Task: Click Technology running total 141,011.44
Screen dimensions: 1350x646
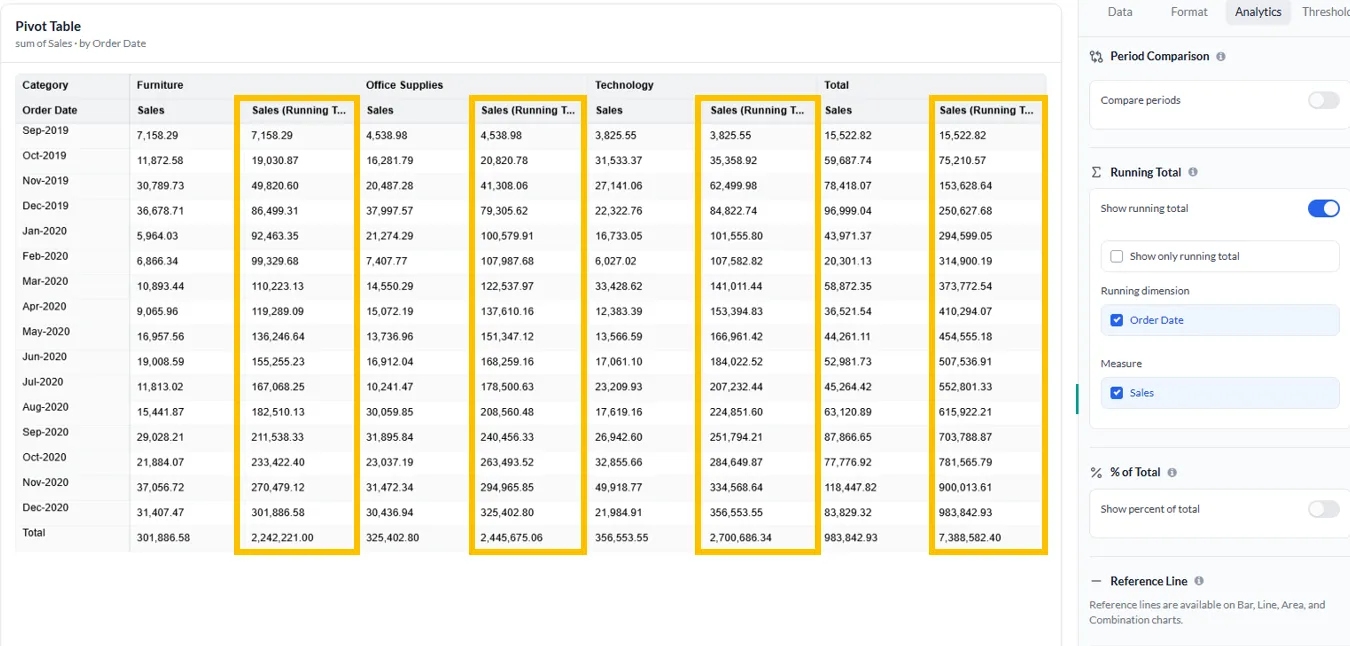Action: (x=736, y=286)
